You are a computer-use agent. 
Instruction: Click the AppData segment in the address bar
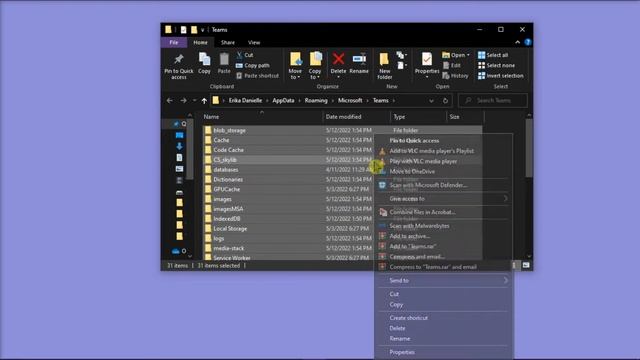click(x=283, y=100)
